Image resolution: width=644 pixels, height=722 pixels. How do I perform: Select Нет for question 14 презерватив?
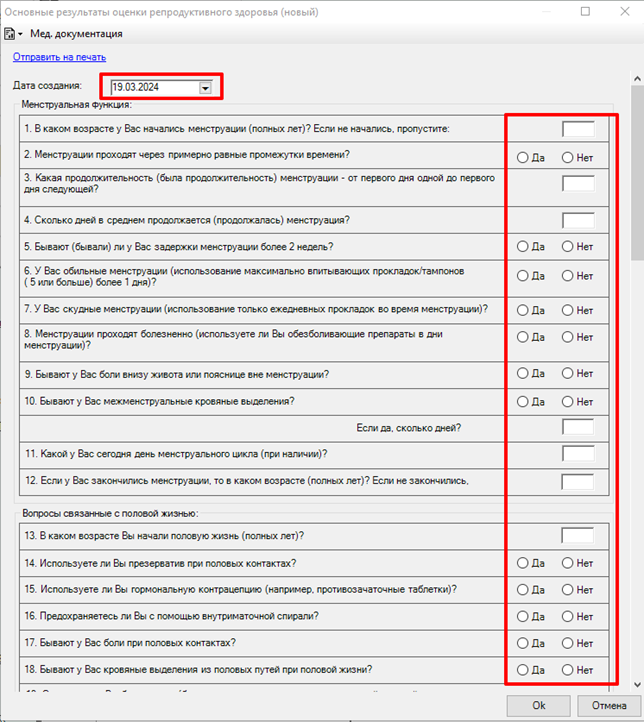pos(577,563)
